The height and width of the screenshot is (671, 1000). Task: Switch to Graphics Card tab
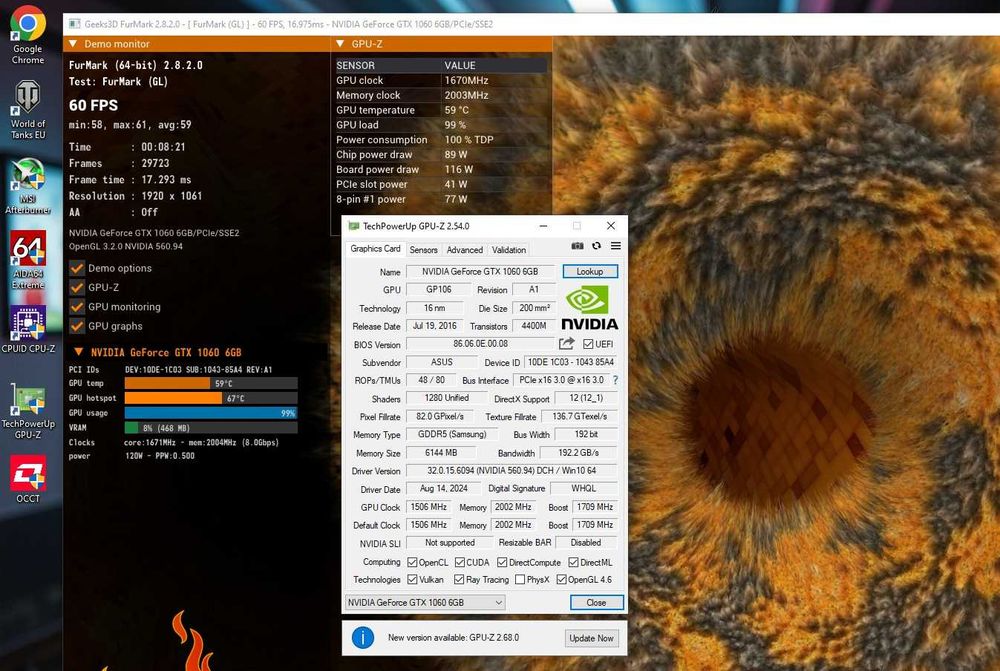[x=375, y=249]
